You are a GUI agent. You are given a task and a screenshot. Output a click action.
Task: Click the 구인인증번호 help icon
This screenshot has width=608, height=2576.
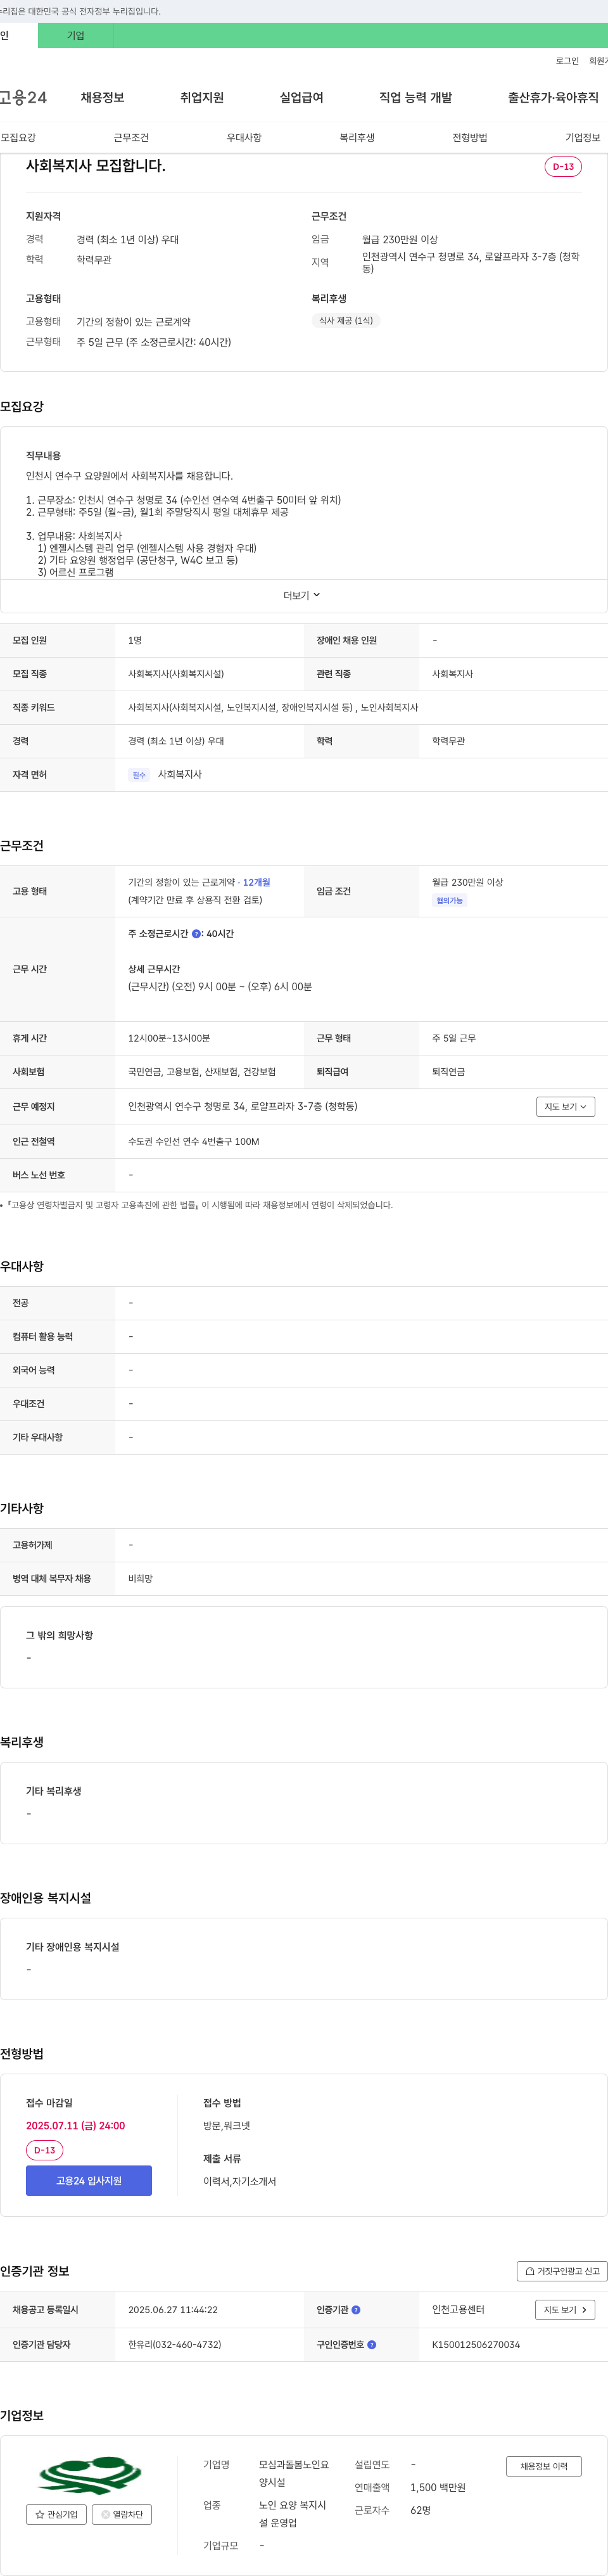371,2344
